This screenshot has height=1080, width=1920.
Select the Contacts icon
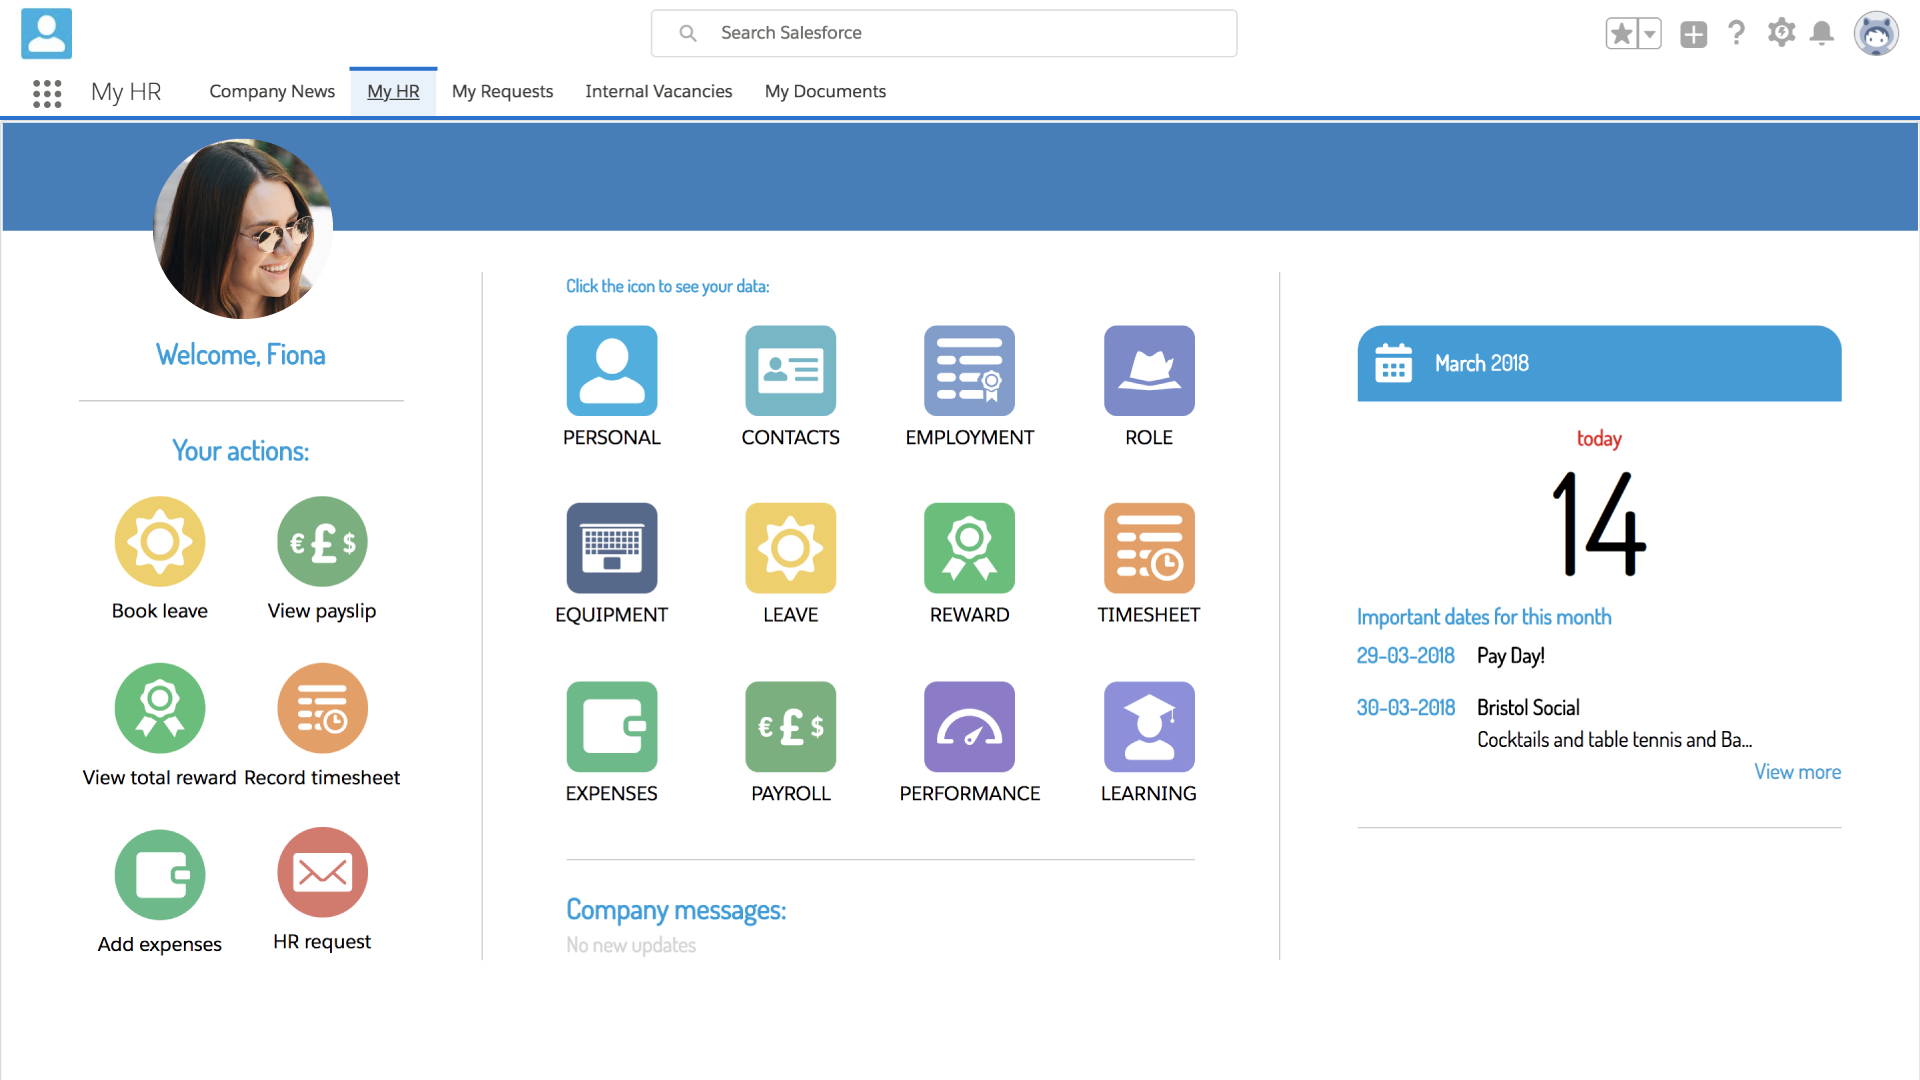pos(790,370)
